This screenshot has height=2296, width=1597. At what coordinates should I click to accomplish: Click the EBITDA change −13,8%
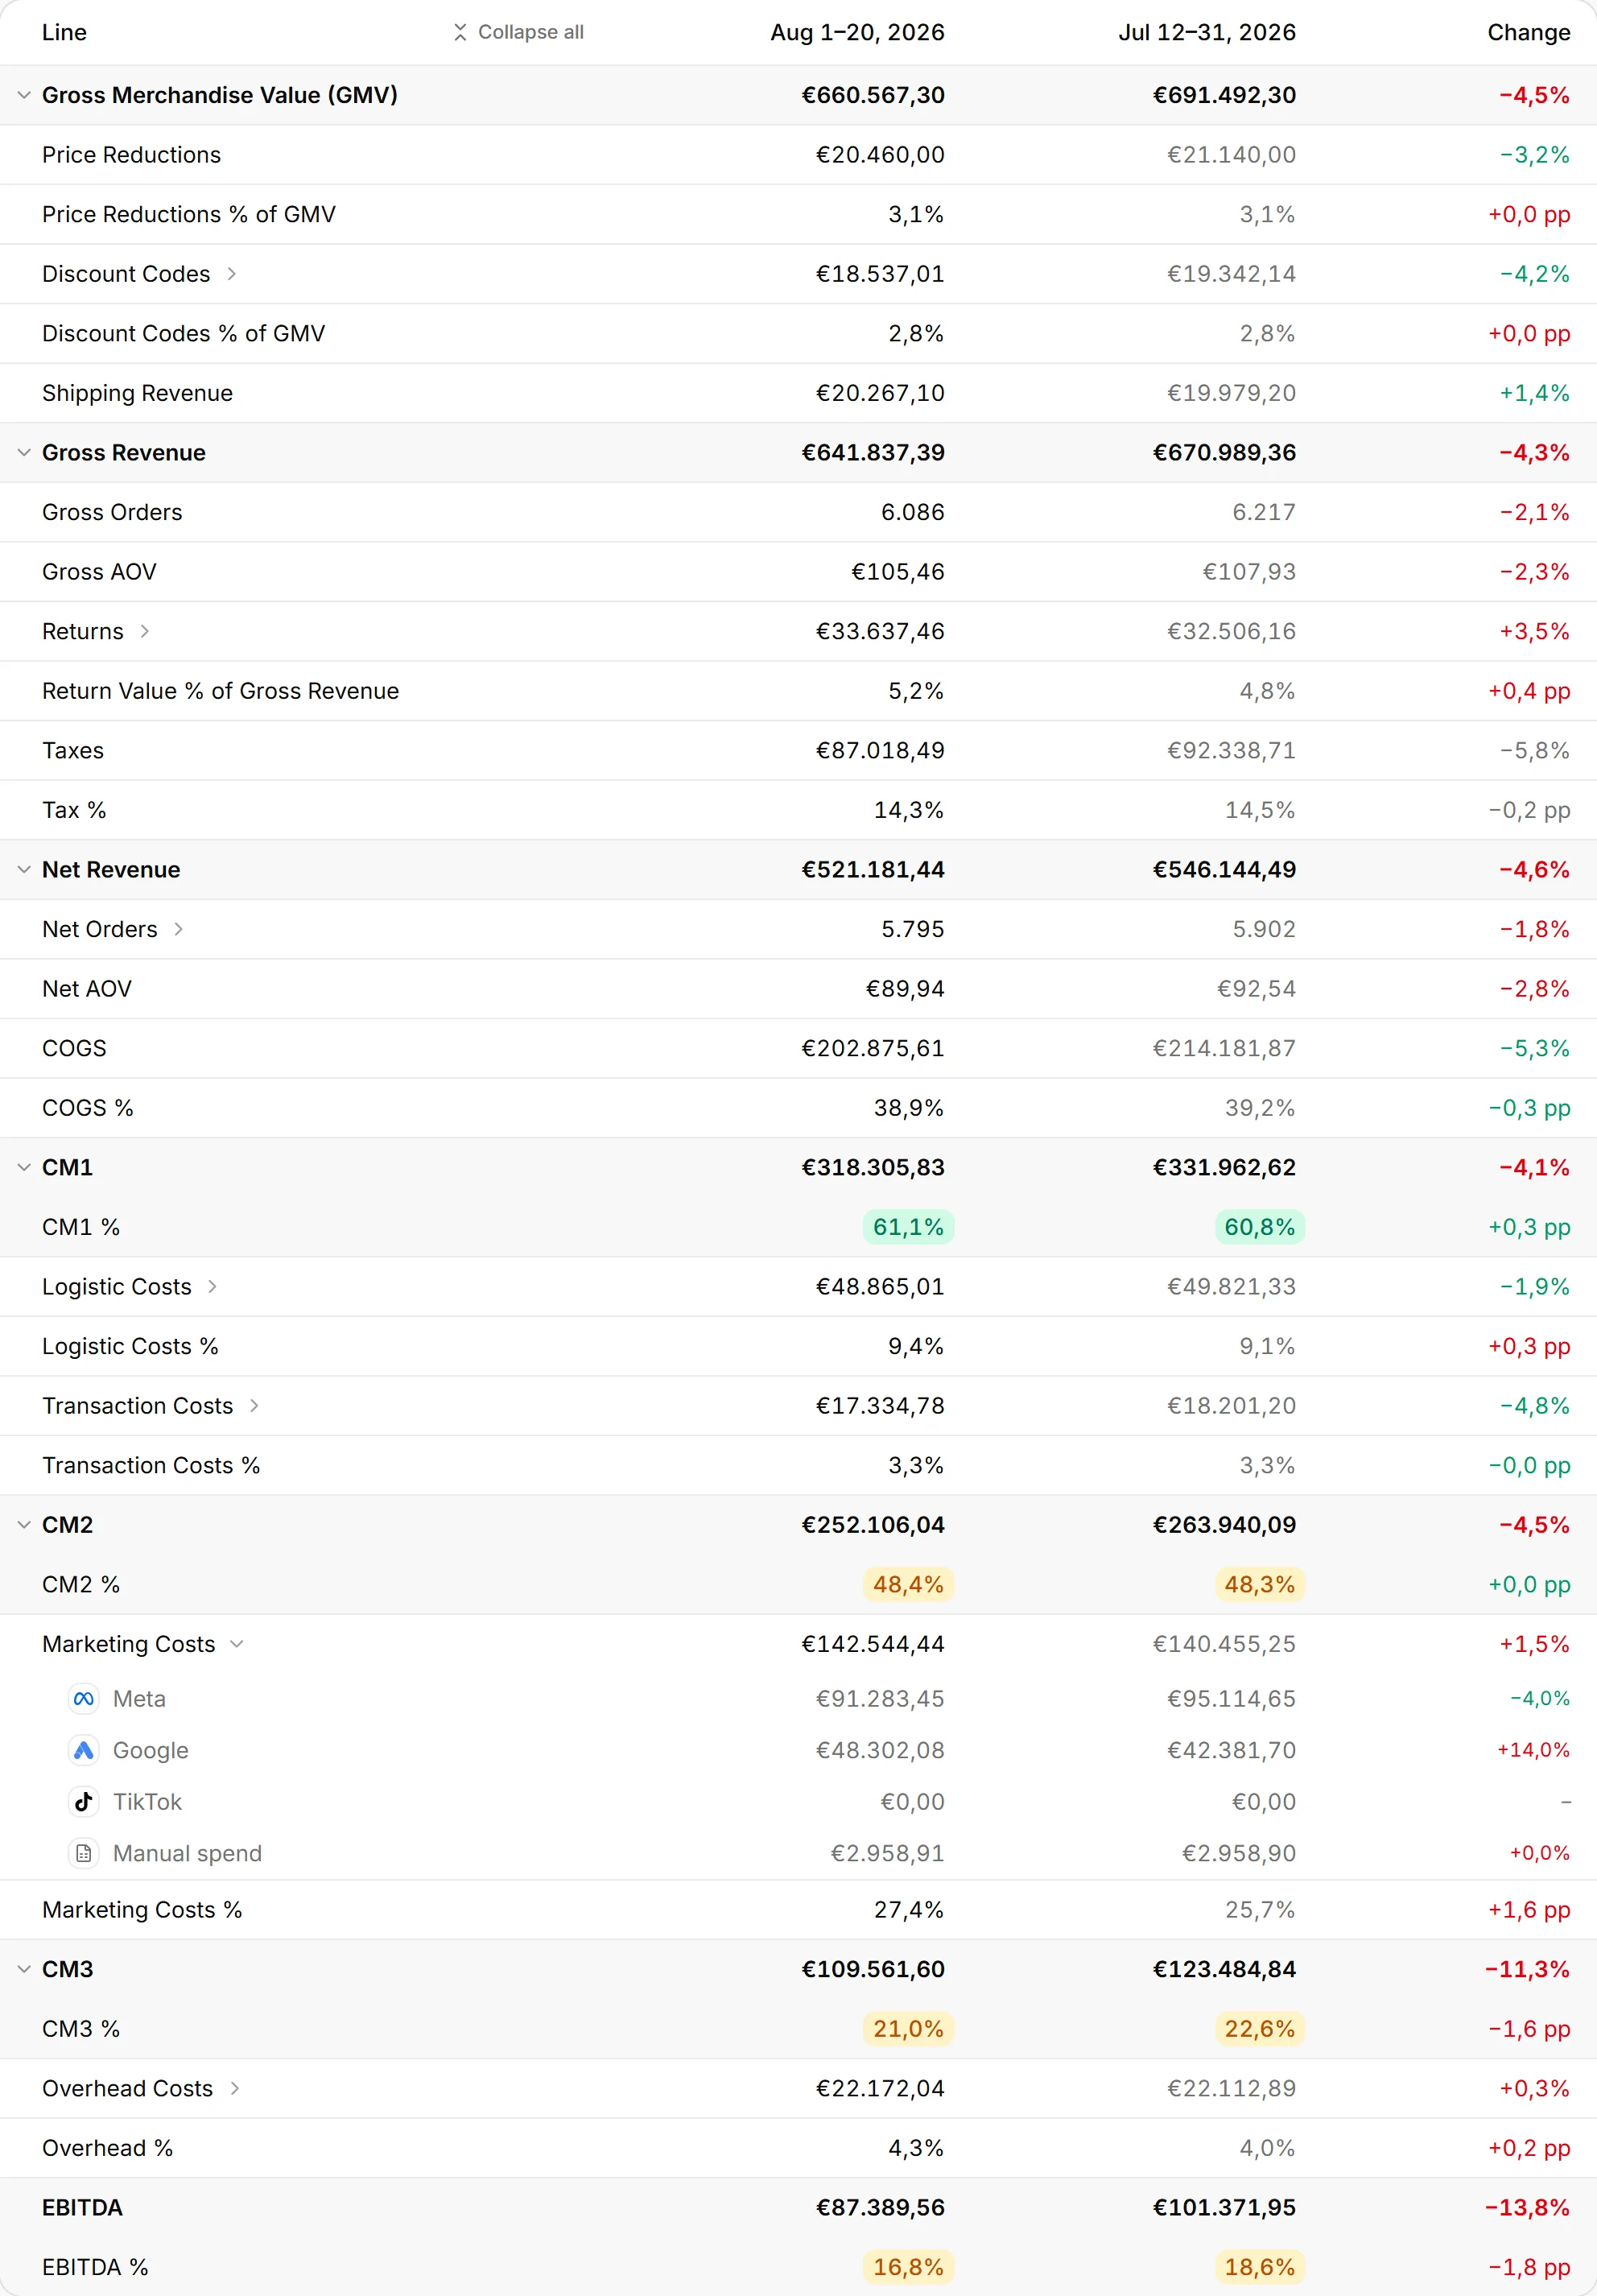click(1527, 2207)
